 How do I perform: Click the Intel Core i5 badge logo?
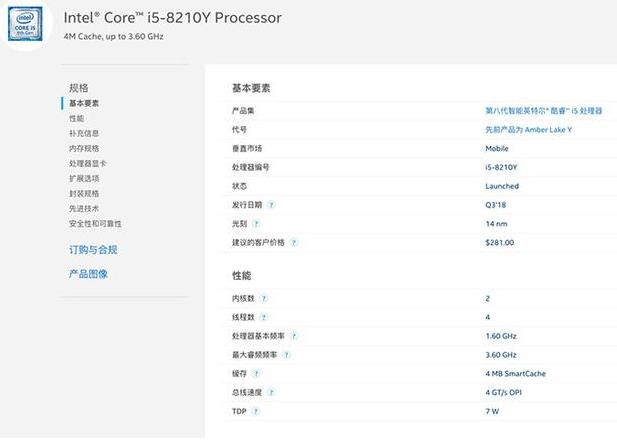pos(25,24)
